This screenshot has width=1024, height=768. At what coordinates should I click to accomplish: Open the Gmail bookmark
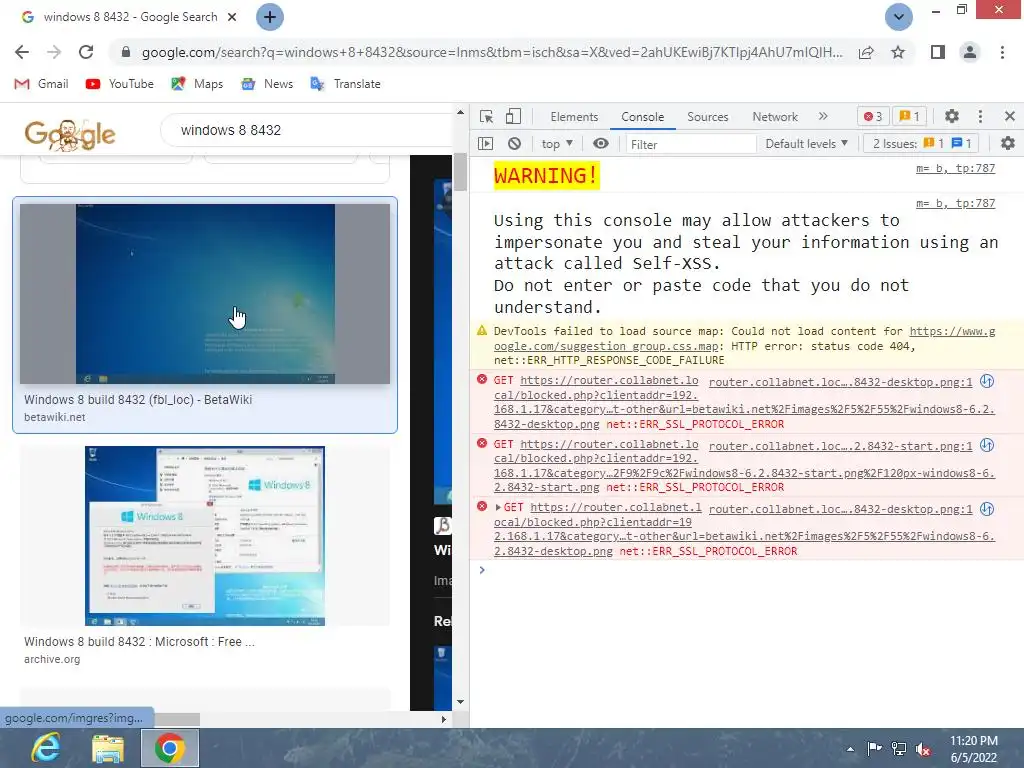click(x=41, y=84)
